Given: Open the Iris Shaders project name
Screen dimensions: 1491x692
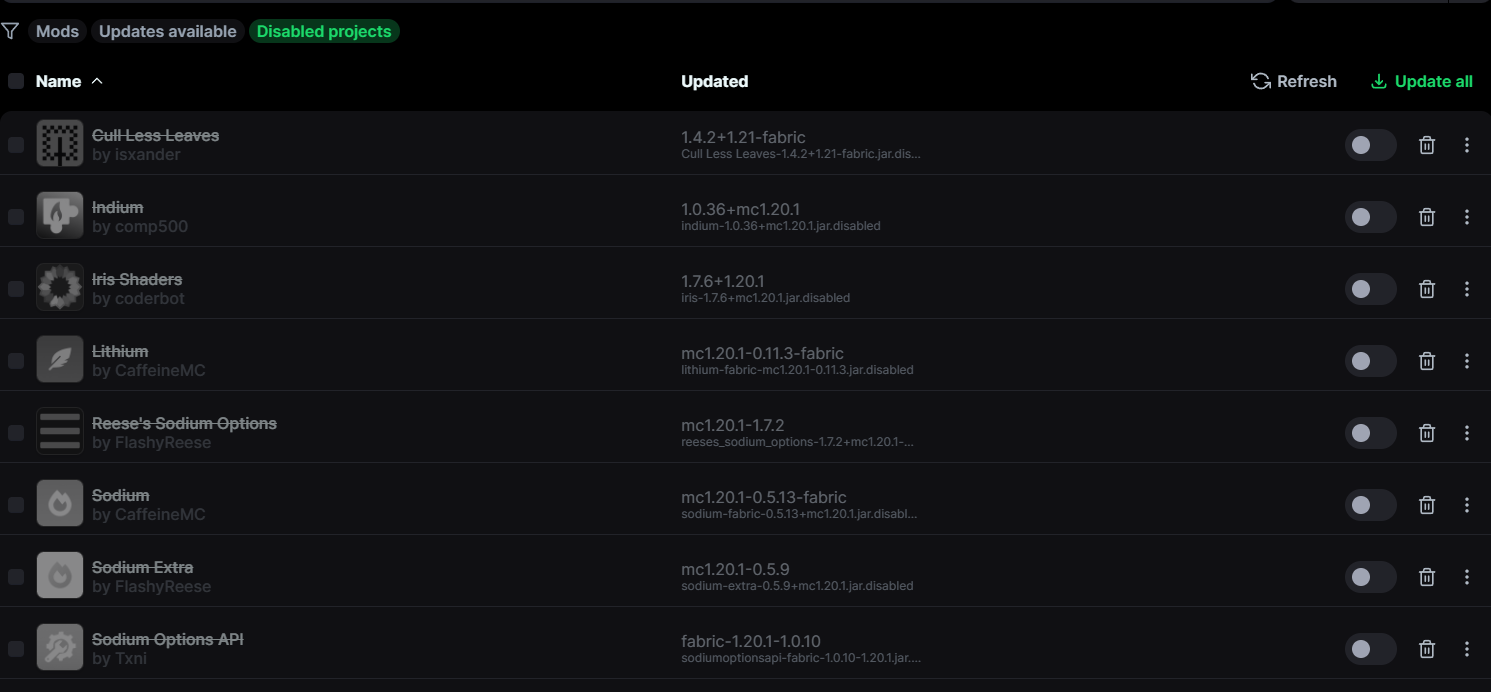Looking at the screenshot, I should [x=137, y=279].
